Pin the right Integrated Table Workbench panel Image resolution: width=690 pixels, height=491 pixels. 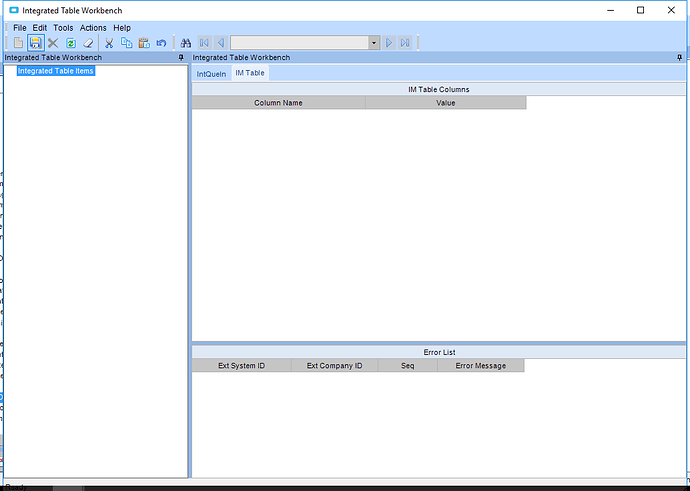(679, 58)
